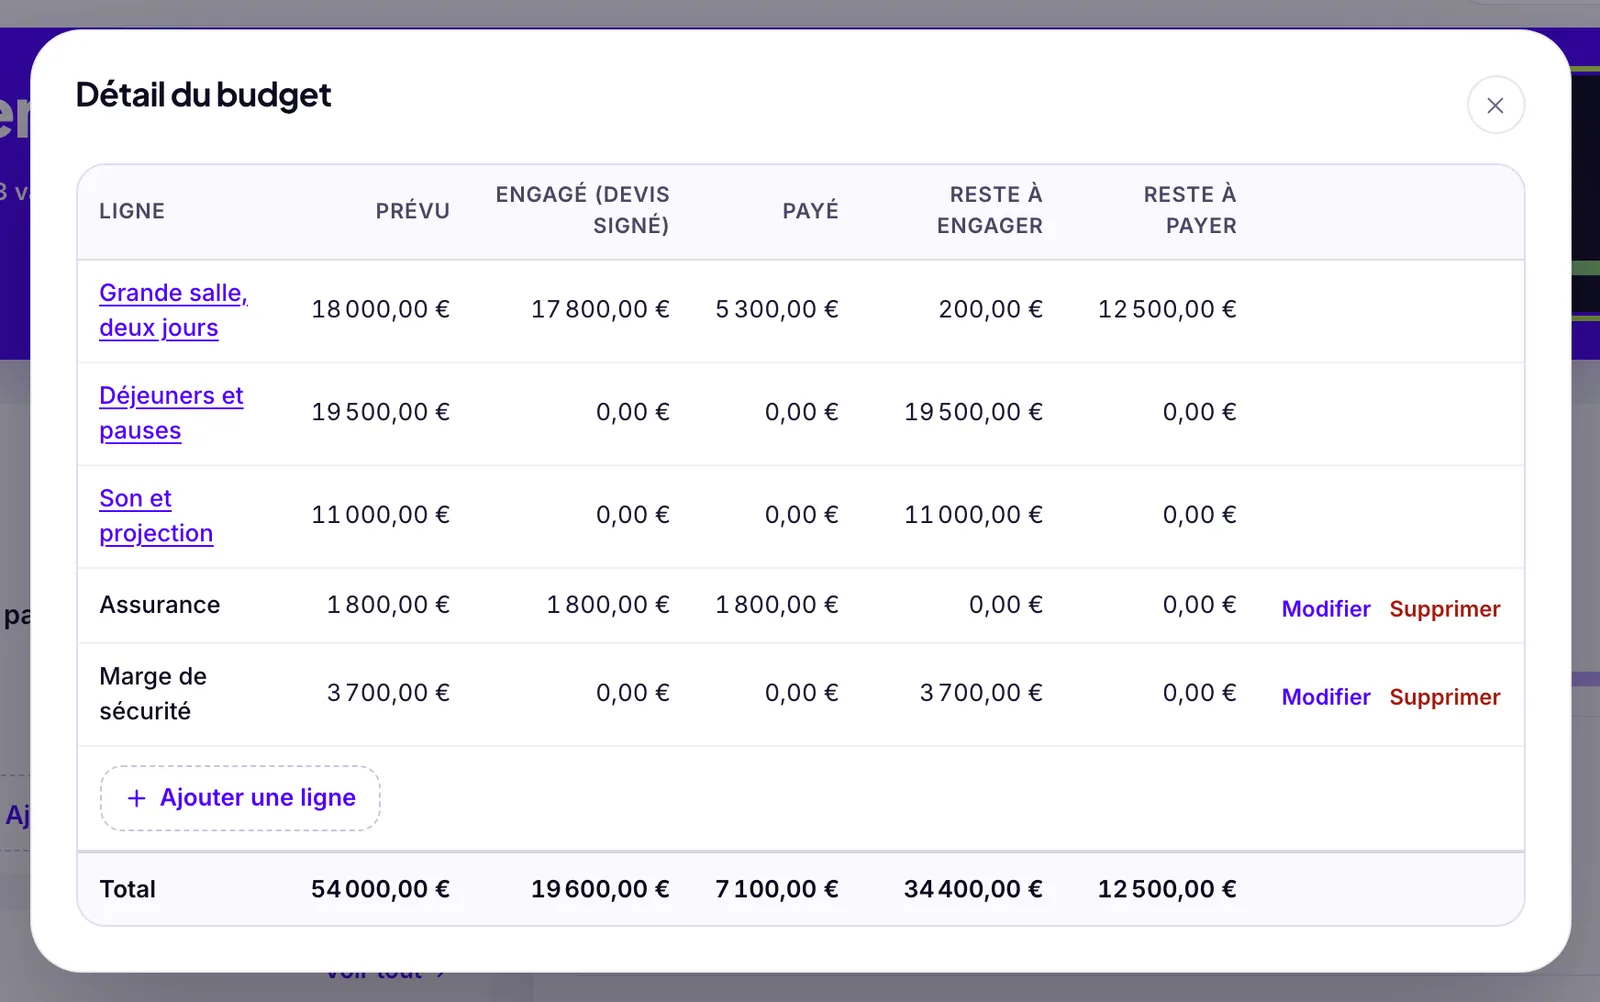Viewport: 1600px width, 1002px height.
Task: Select the 7 100,00 € total payé
Action: pos(777,890)
